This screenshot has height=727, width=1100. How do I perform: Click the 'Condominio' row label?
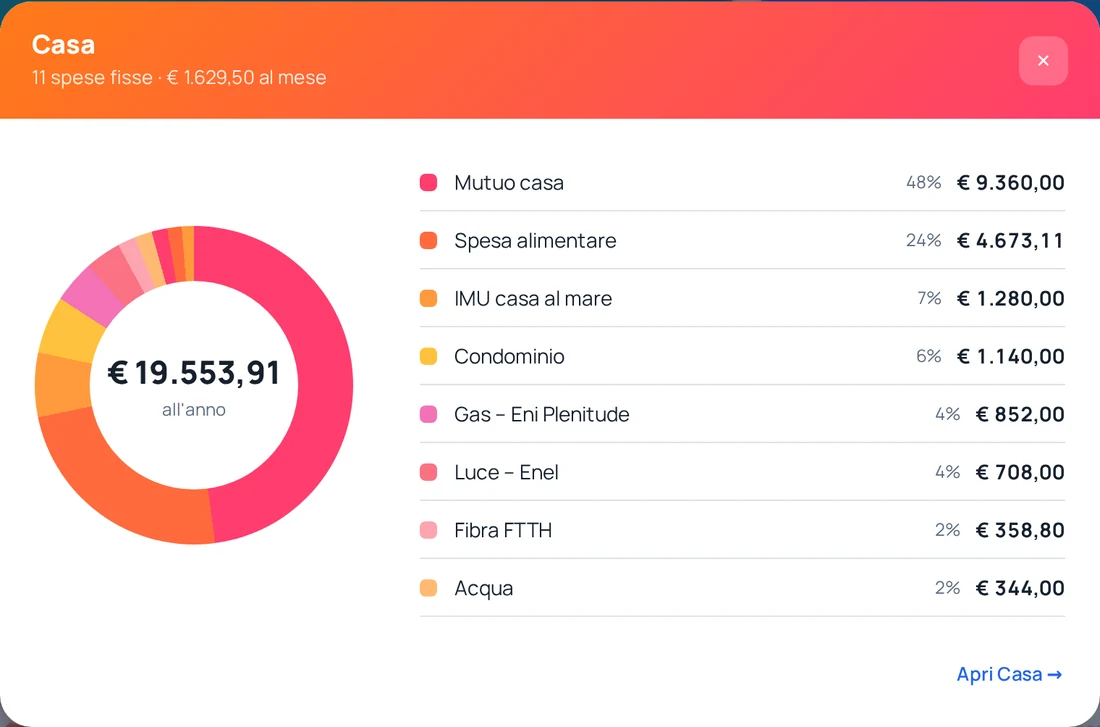point(509,356)
